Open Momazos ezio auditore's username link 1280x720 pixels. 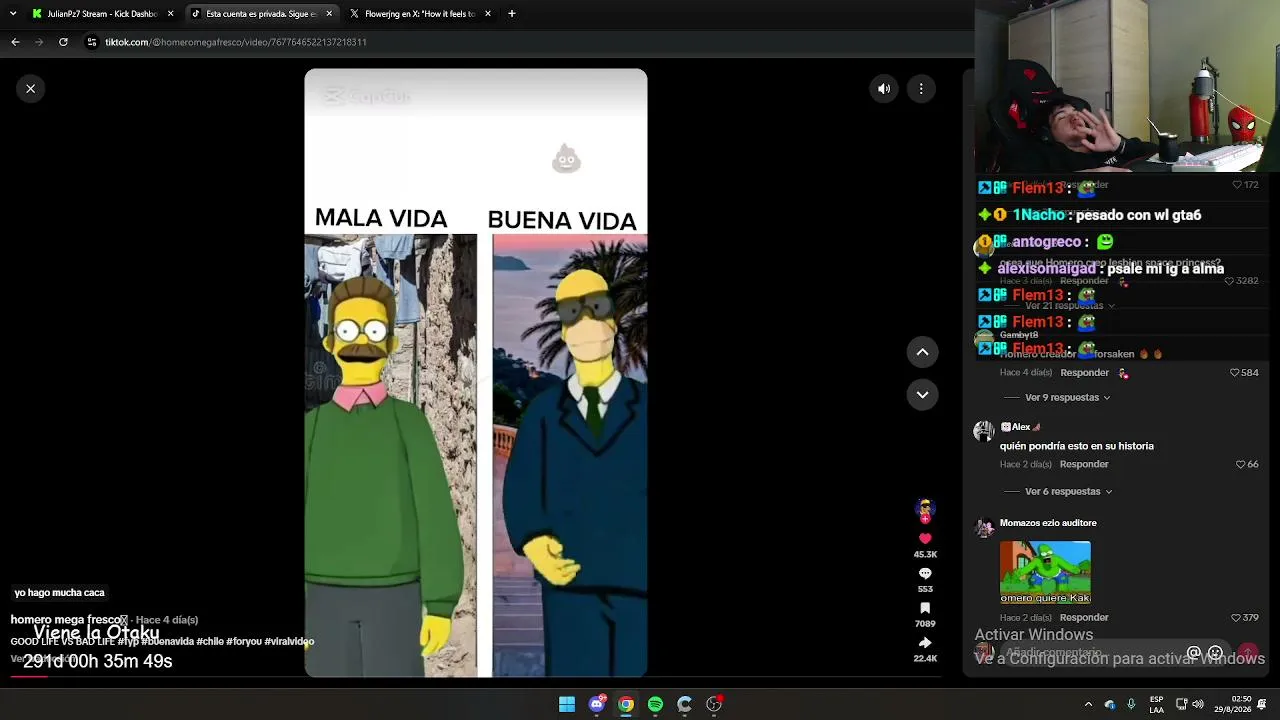point(1048,523)
